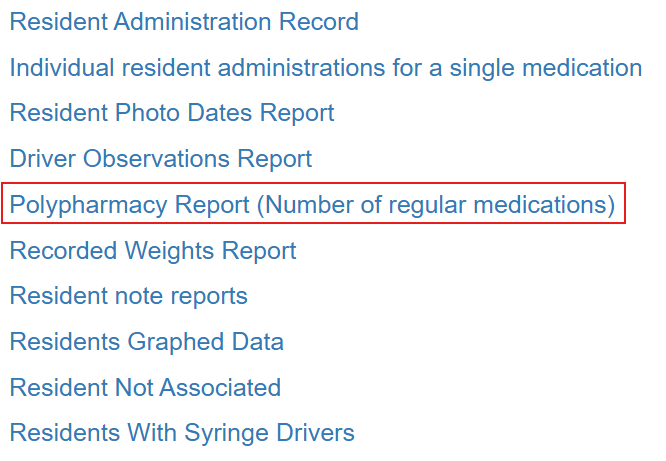View Residents Graphed Data

coord(147,342)
